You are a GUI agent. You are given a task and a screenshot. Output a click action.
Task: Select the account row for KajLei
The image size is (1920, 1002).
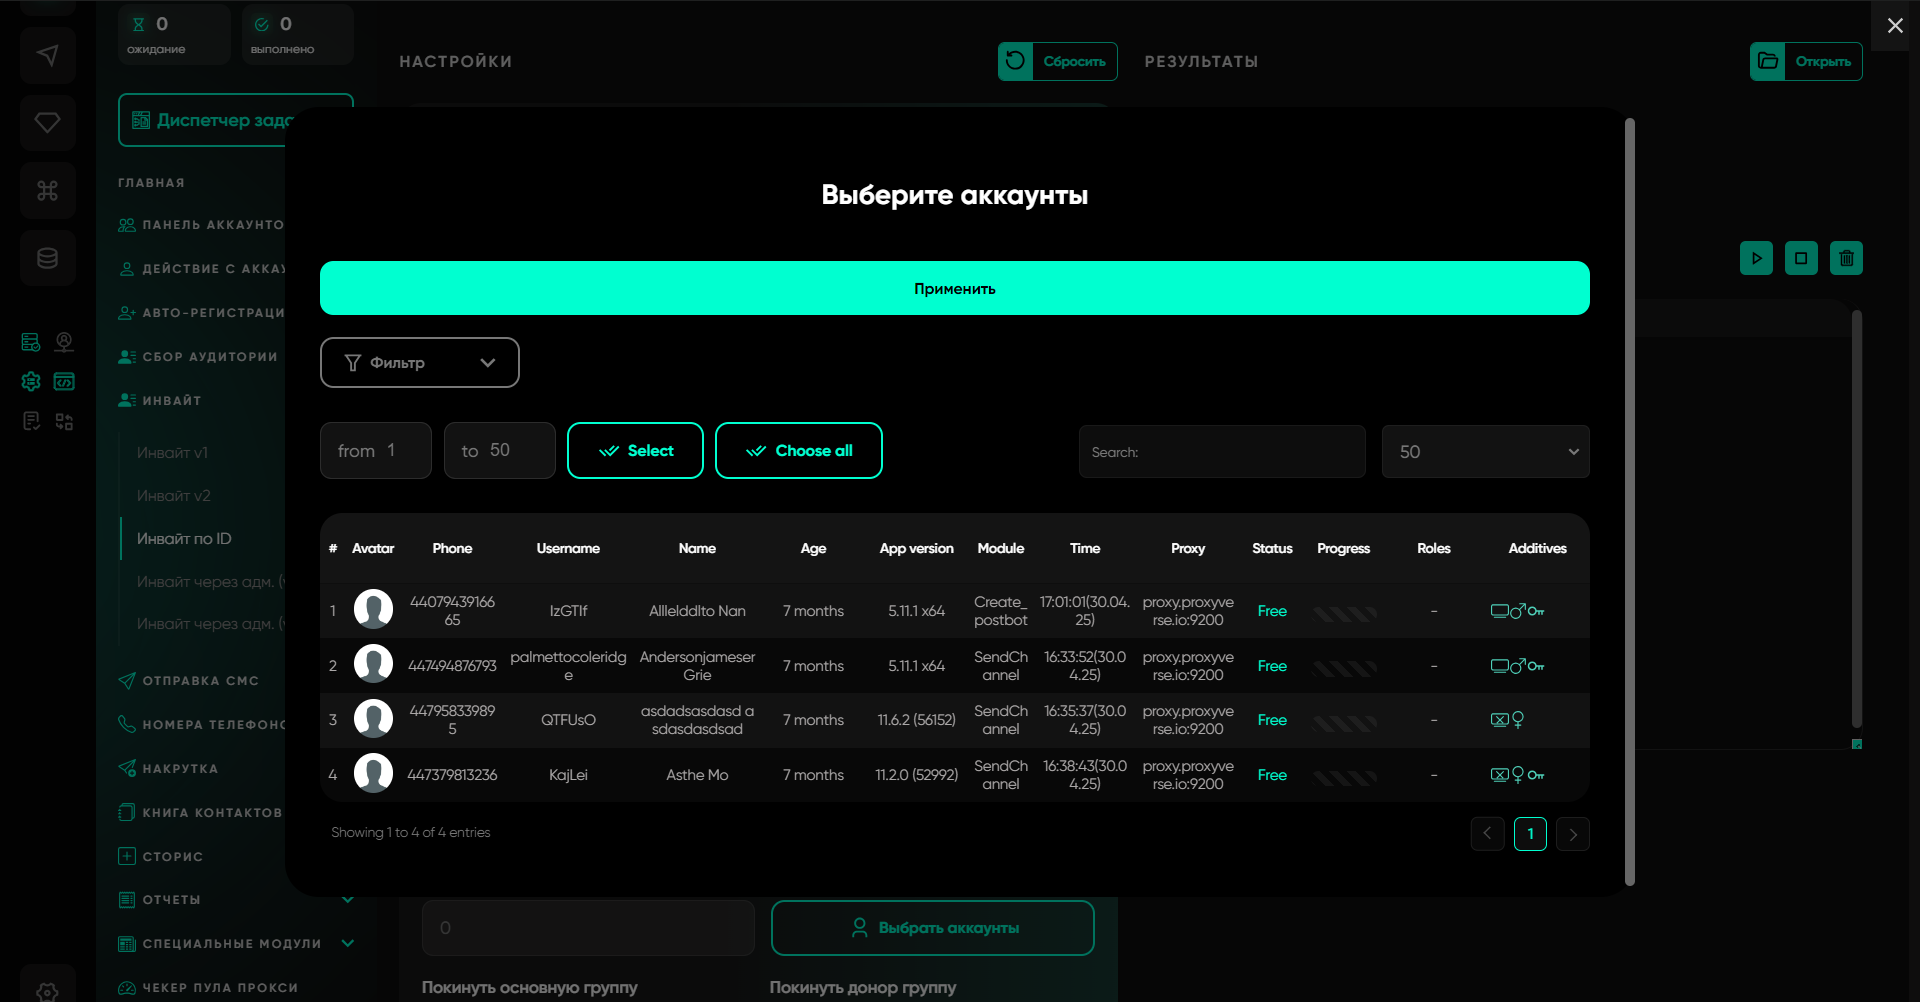(x=568, y=775)
